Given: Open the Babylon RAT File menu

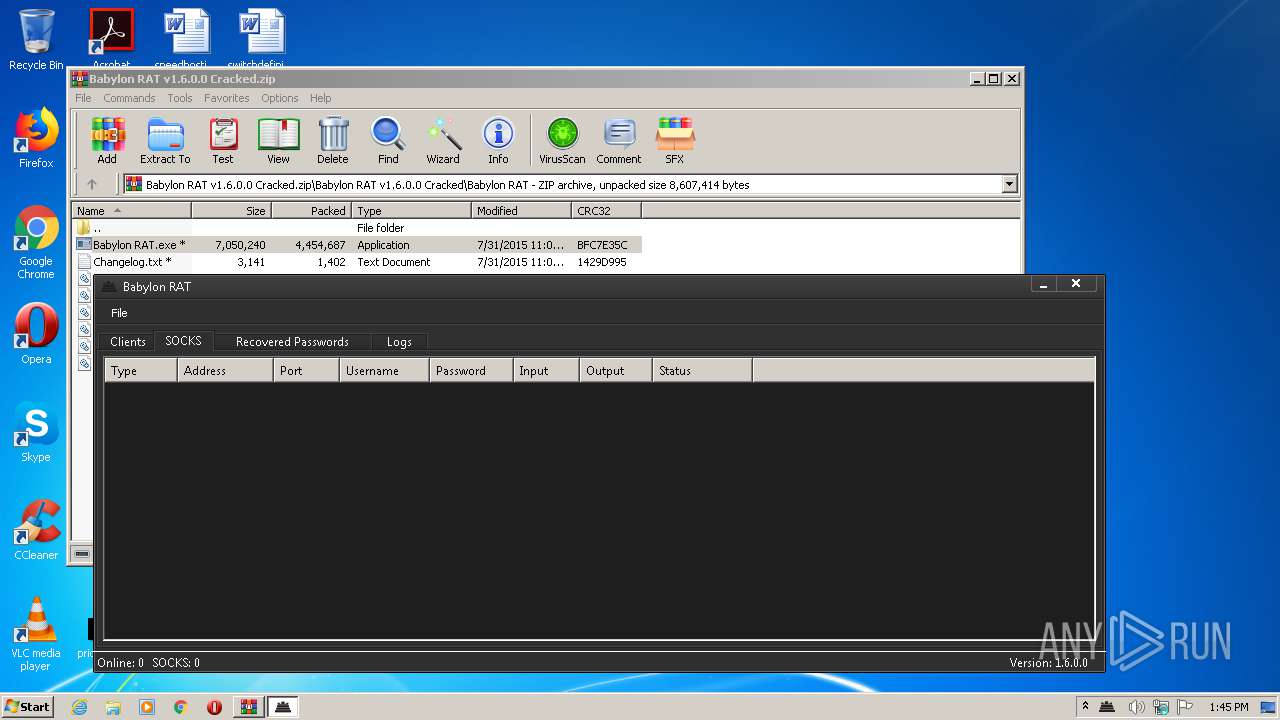Looking at the screenshot, I should coord(119,313).
